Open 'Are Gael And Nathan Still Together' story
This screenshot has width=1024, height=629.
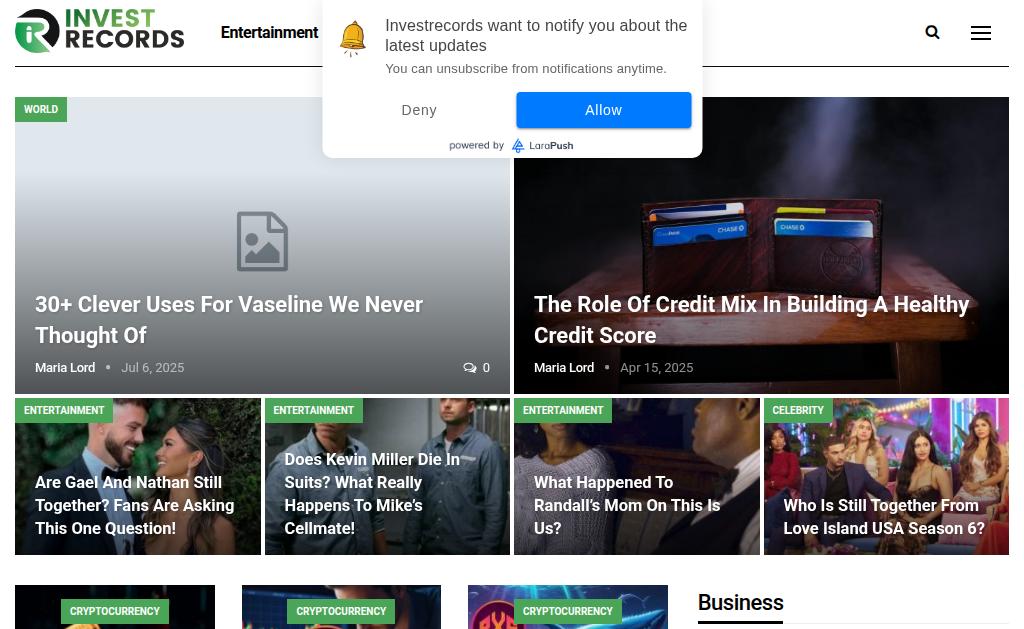pyautogui.click(x=135, y=505)
